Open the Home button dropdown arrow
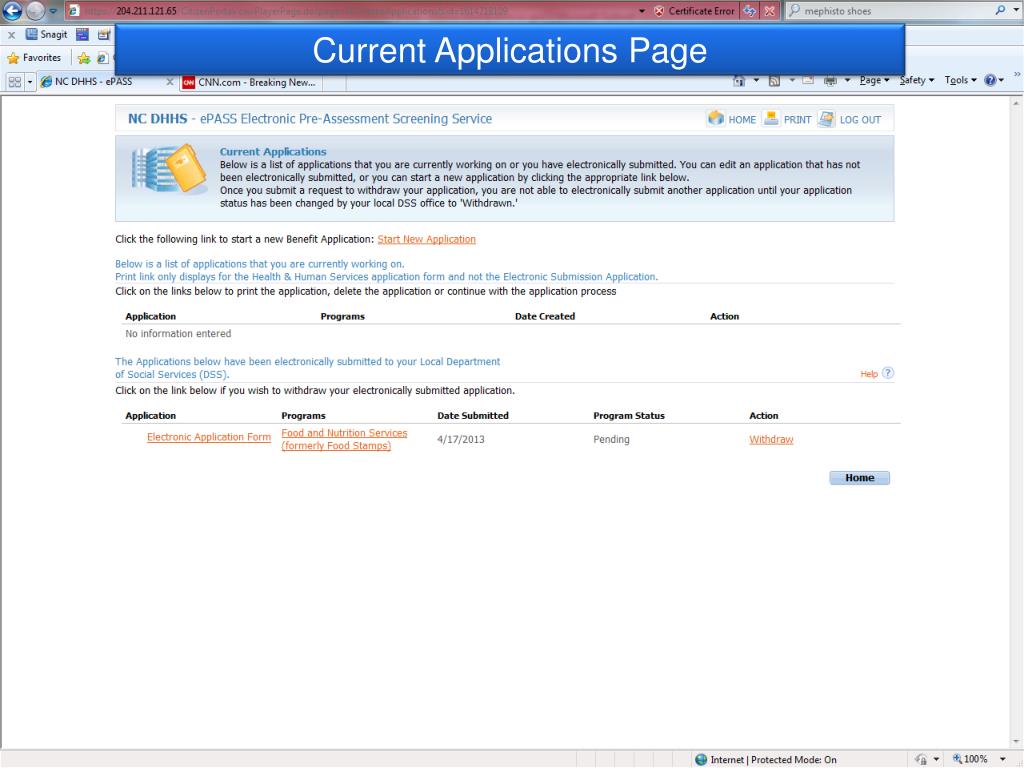The image size is (1024, 768). pos(756,80)
